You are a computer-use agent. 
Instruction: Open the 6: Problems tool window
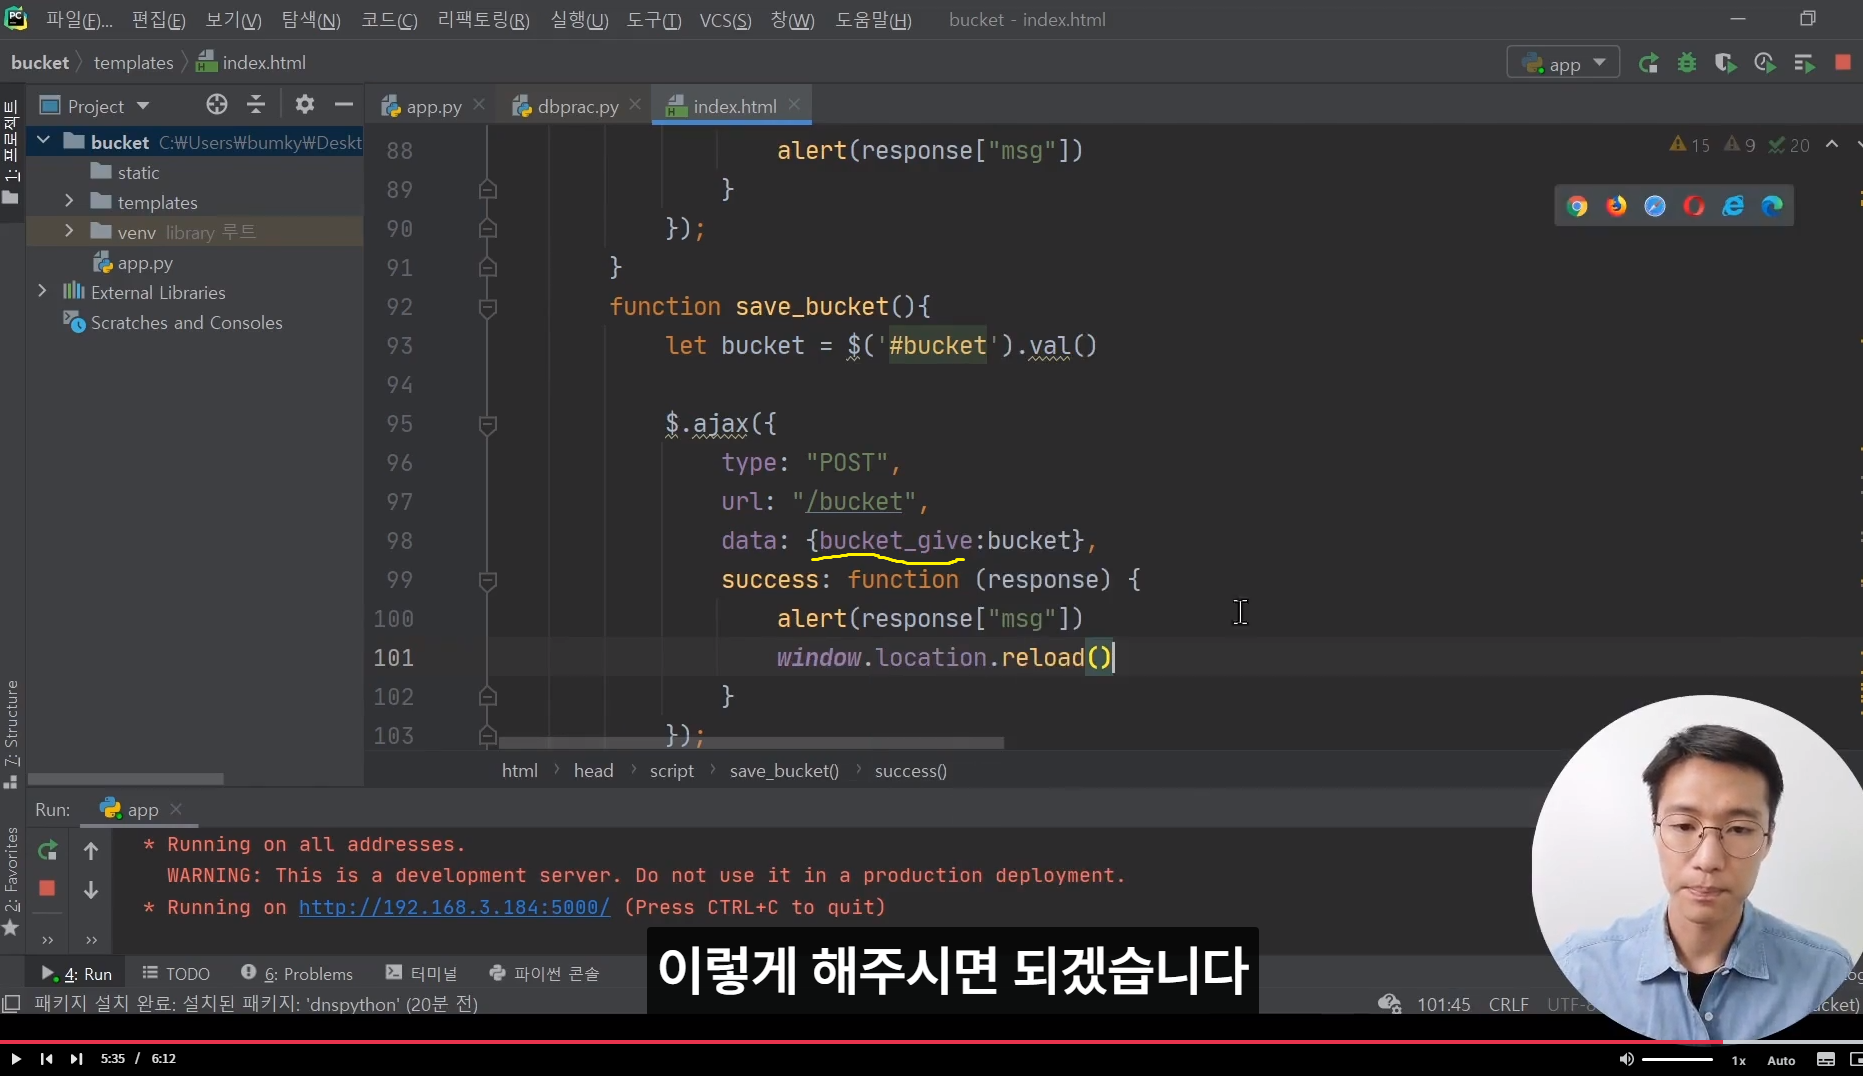click(297, 974)
